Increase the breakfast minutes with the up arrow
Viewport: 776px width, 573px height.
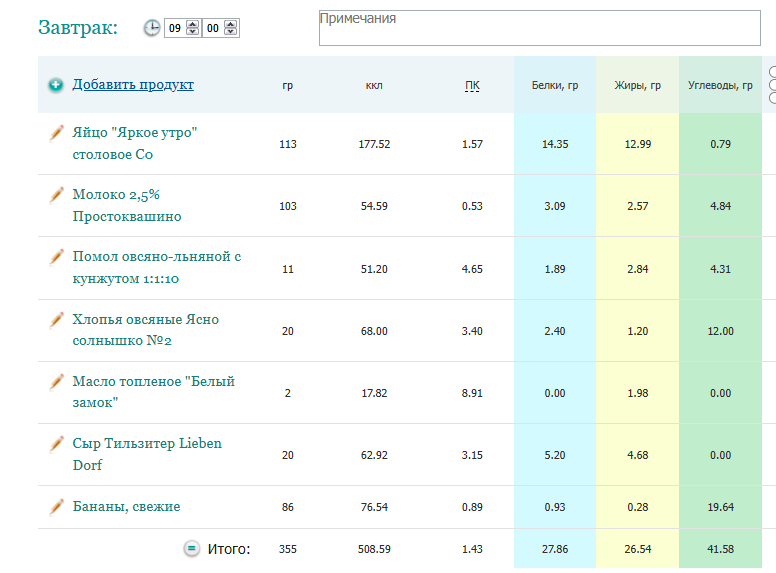[x=231, y=24]
